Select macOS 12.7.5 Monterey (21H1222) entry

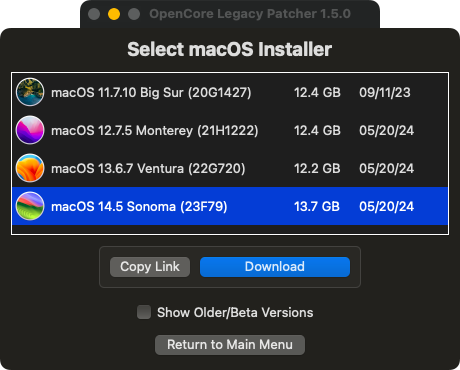coord(230,130)
